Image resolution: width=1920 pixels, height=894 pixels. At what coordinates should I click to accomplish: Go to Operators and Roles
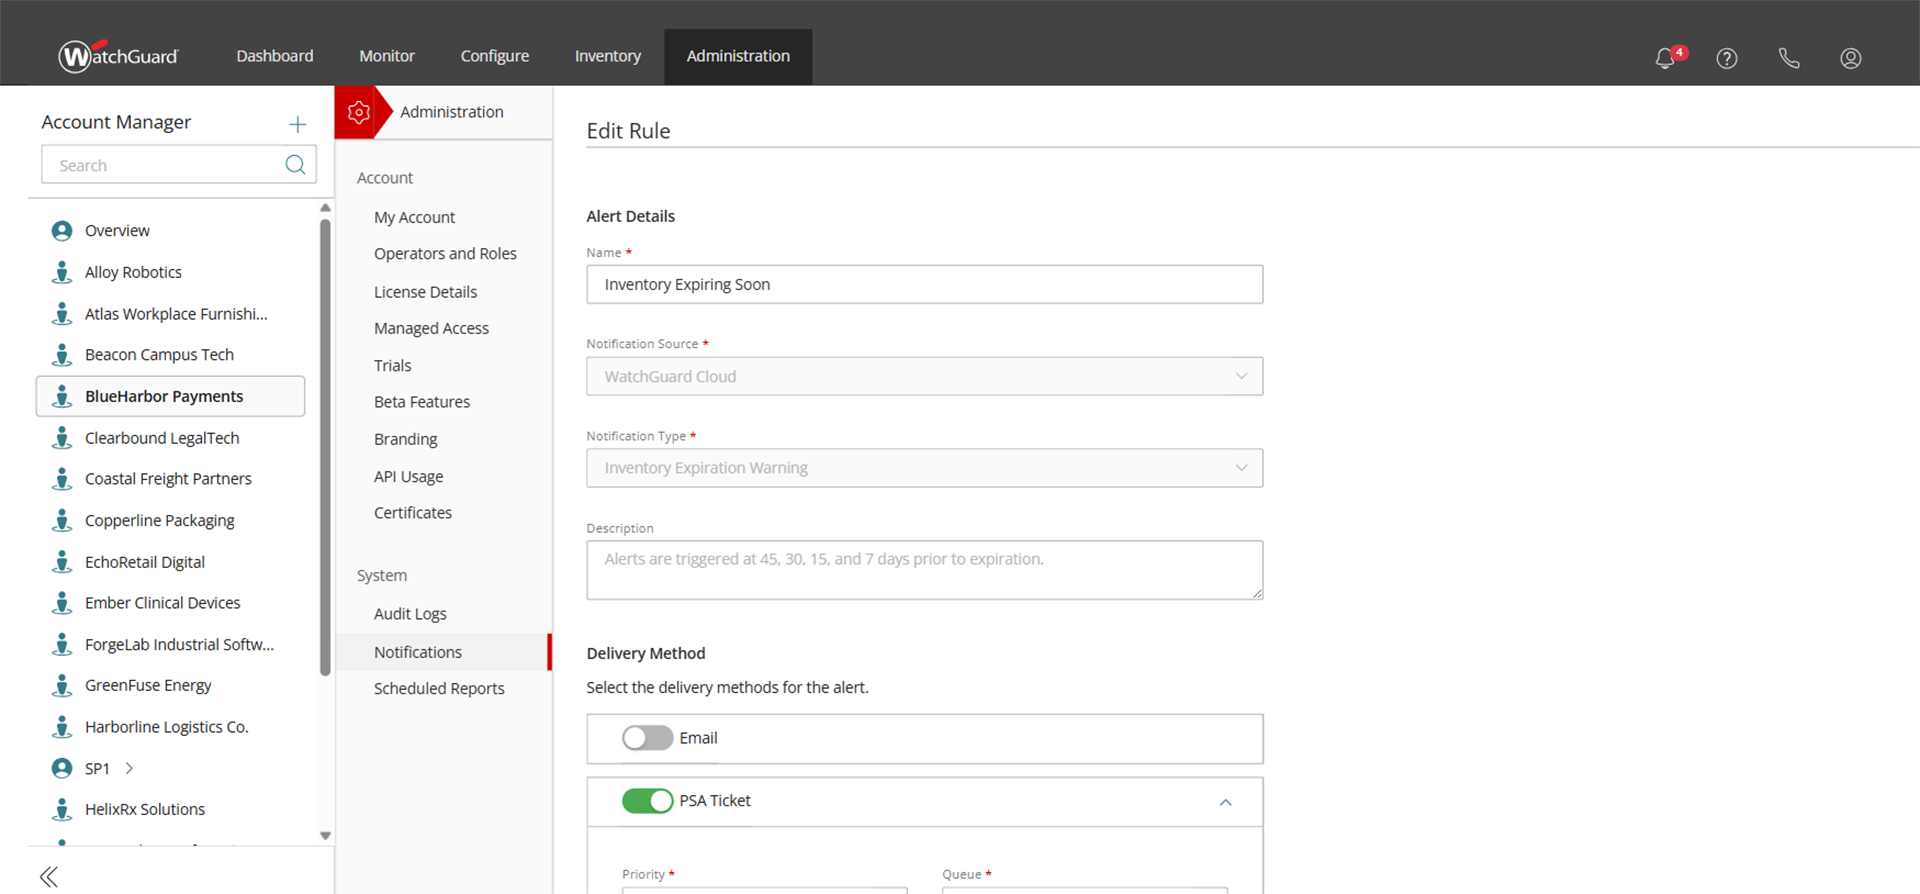(445, 254)
